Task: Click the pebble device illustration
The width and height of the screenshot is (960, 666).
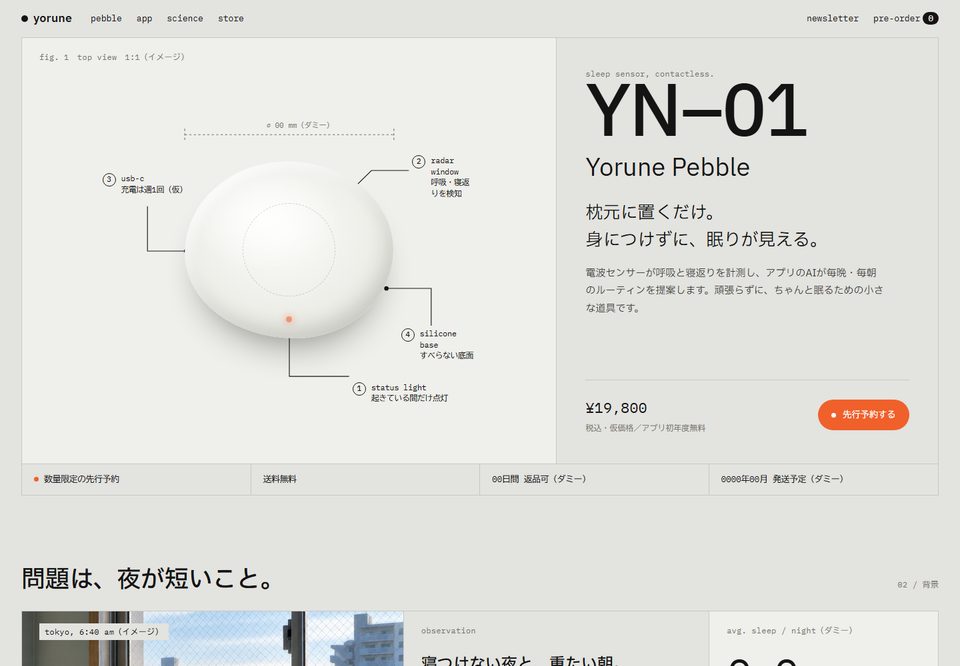Action: (289, 250)
